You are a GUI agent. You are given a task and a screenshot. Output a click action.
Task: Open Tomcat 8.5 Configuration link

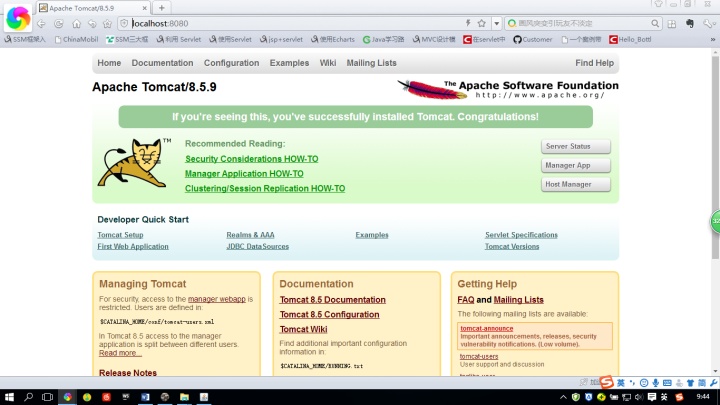329,315
